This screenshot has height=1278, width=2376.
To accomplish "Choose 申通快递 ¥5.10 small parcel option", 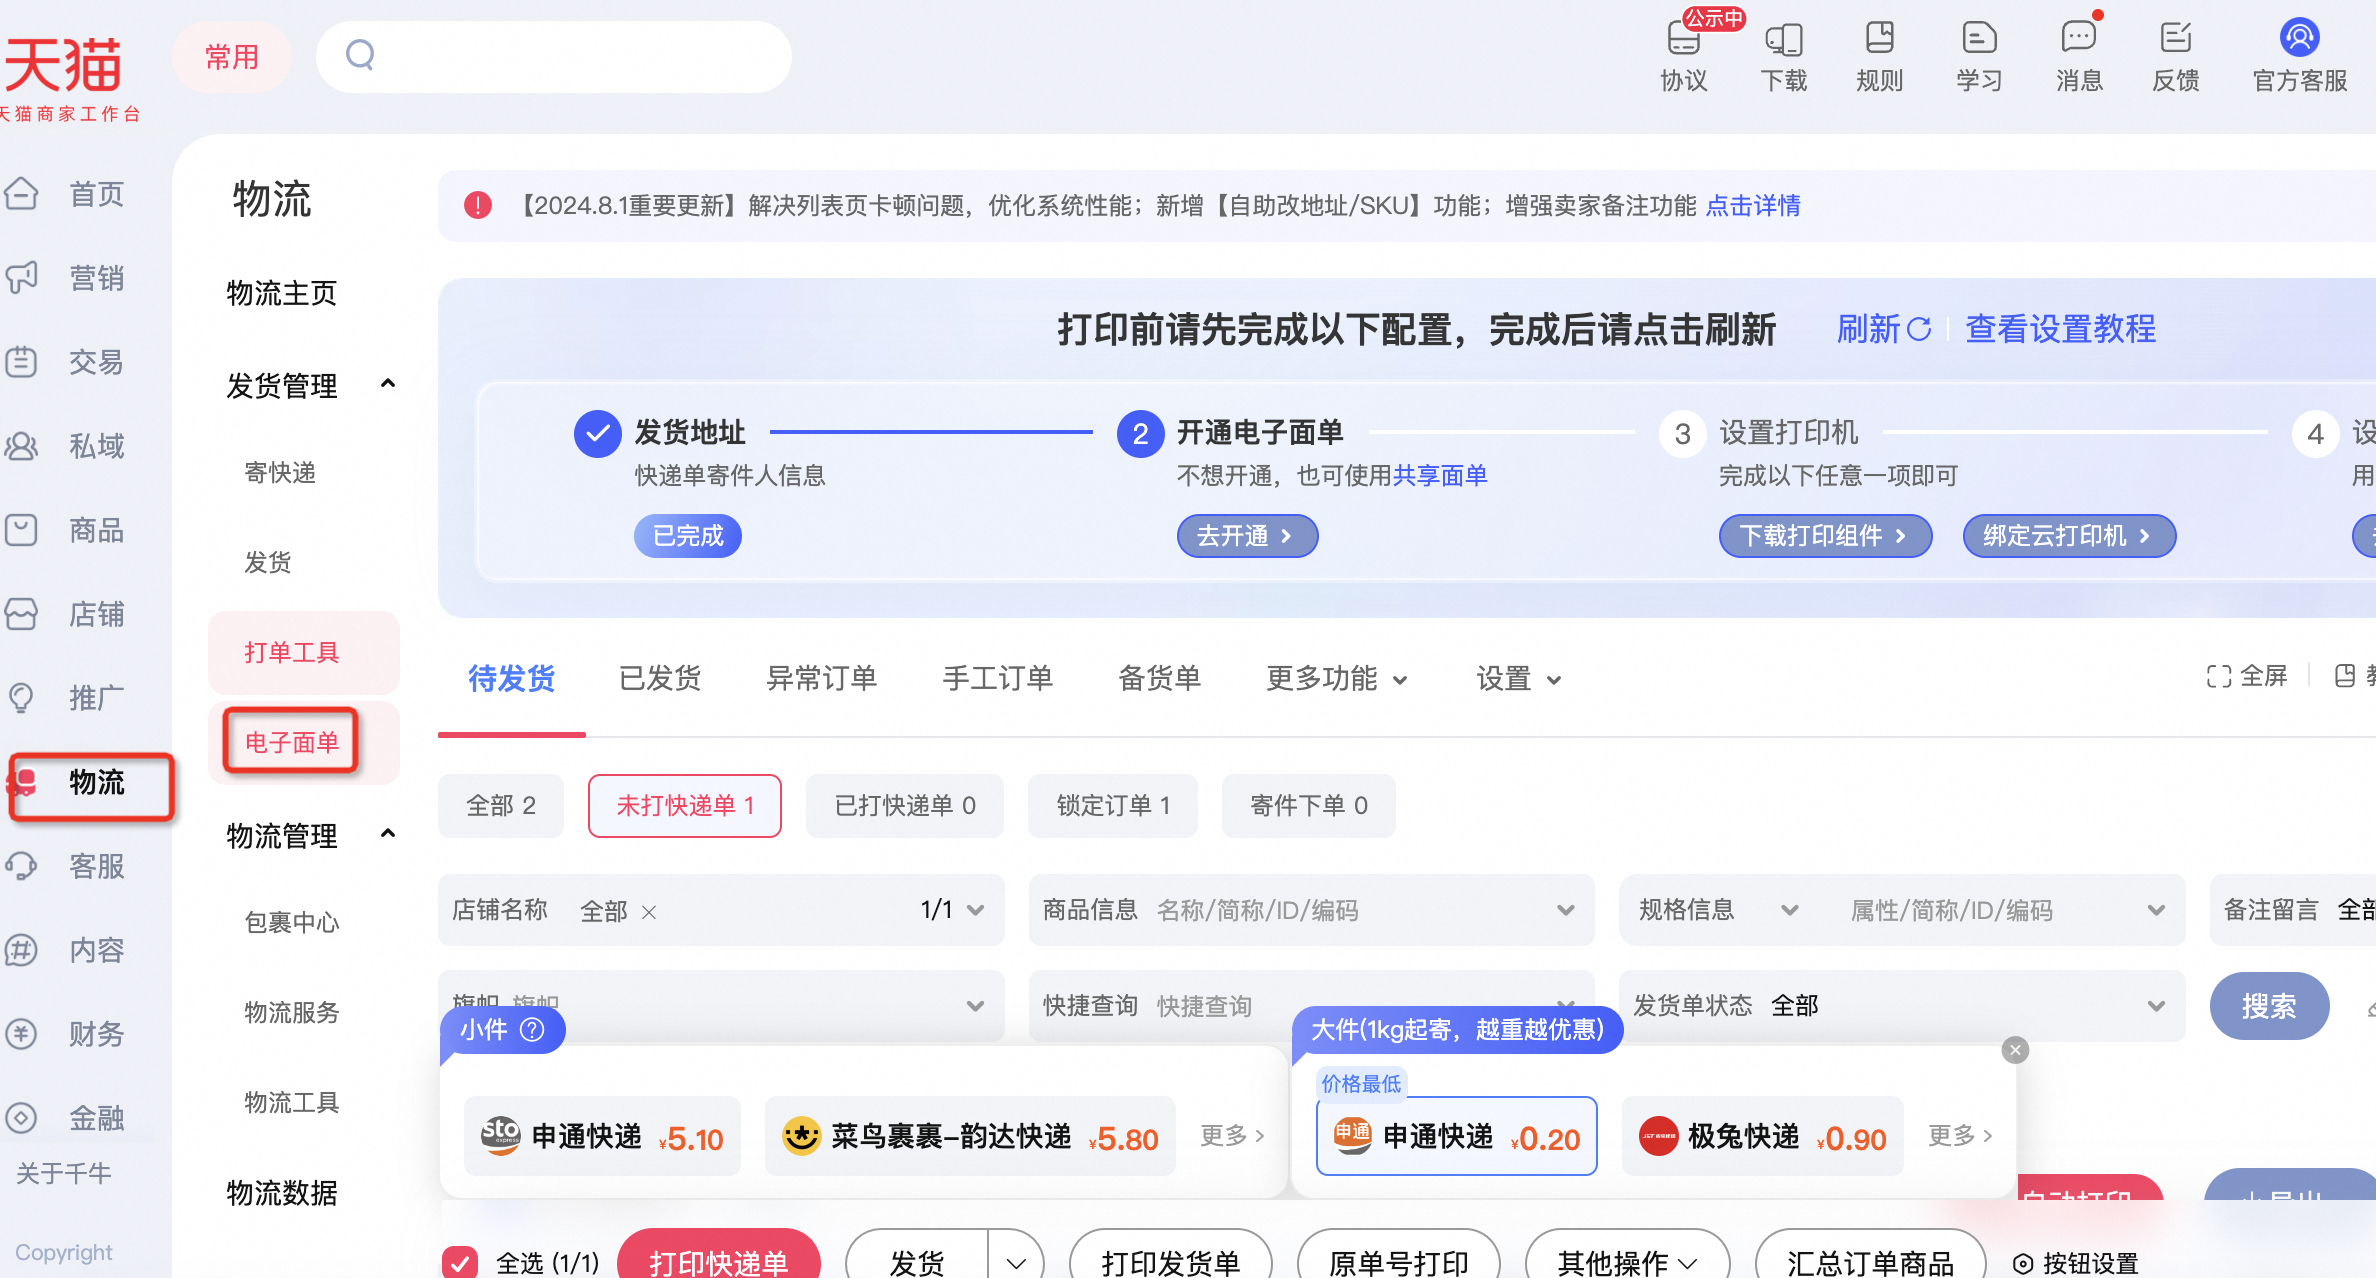I will (x=602, y=1137).
